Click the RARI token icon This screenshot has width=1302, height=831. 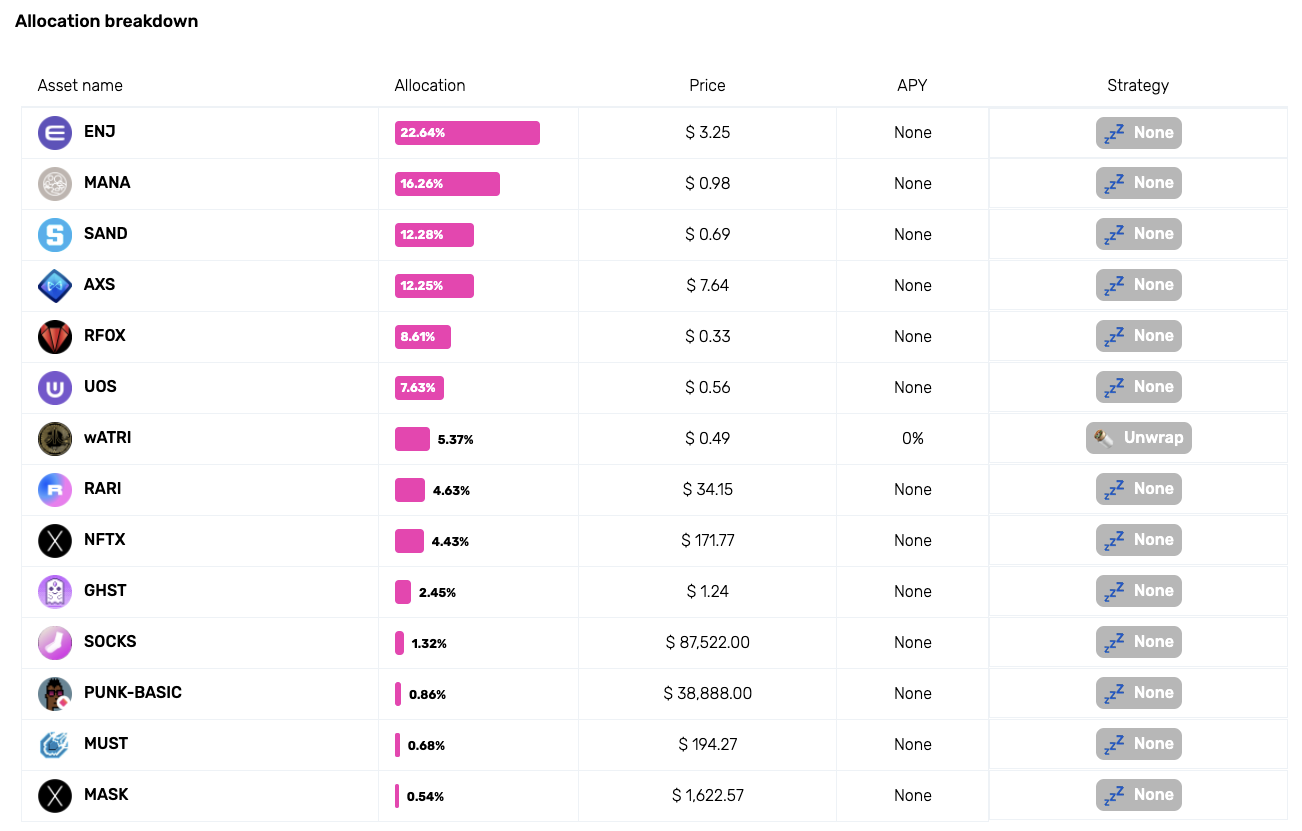(55, 490)
